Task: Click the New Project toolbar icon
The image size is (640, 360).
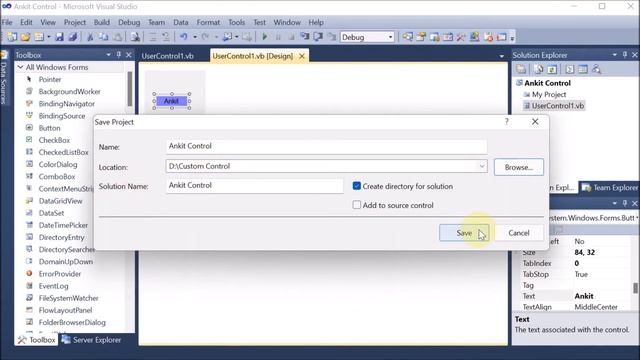Action: 12,37
